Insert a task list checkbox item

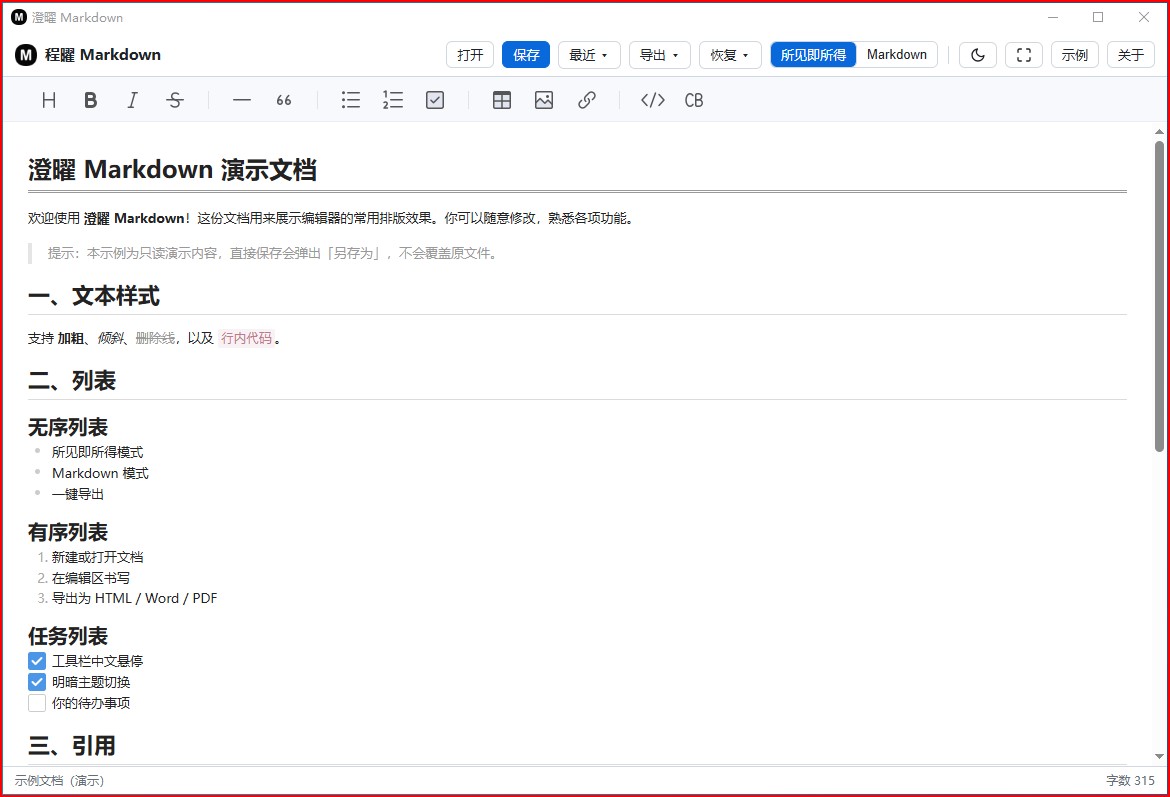pos(435,100)
